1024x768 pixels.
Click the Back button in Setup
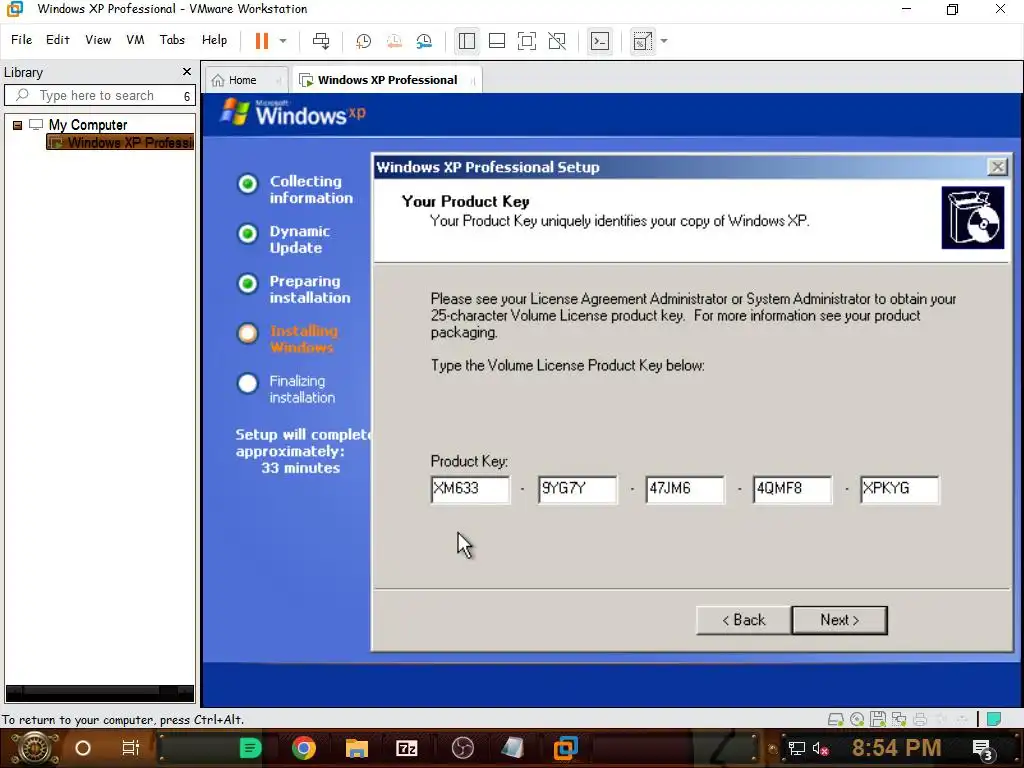[x=743, y=620]
